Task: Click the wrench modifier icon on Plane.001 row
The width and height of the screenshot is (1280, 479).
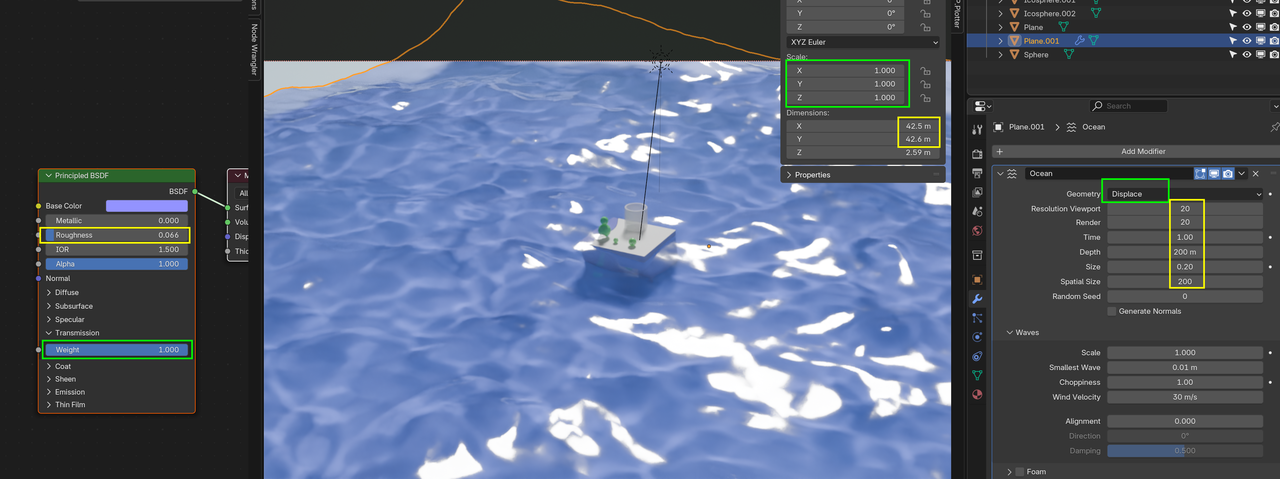Action: (x=1080, y=40)
